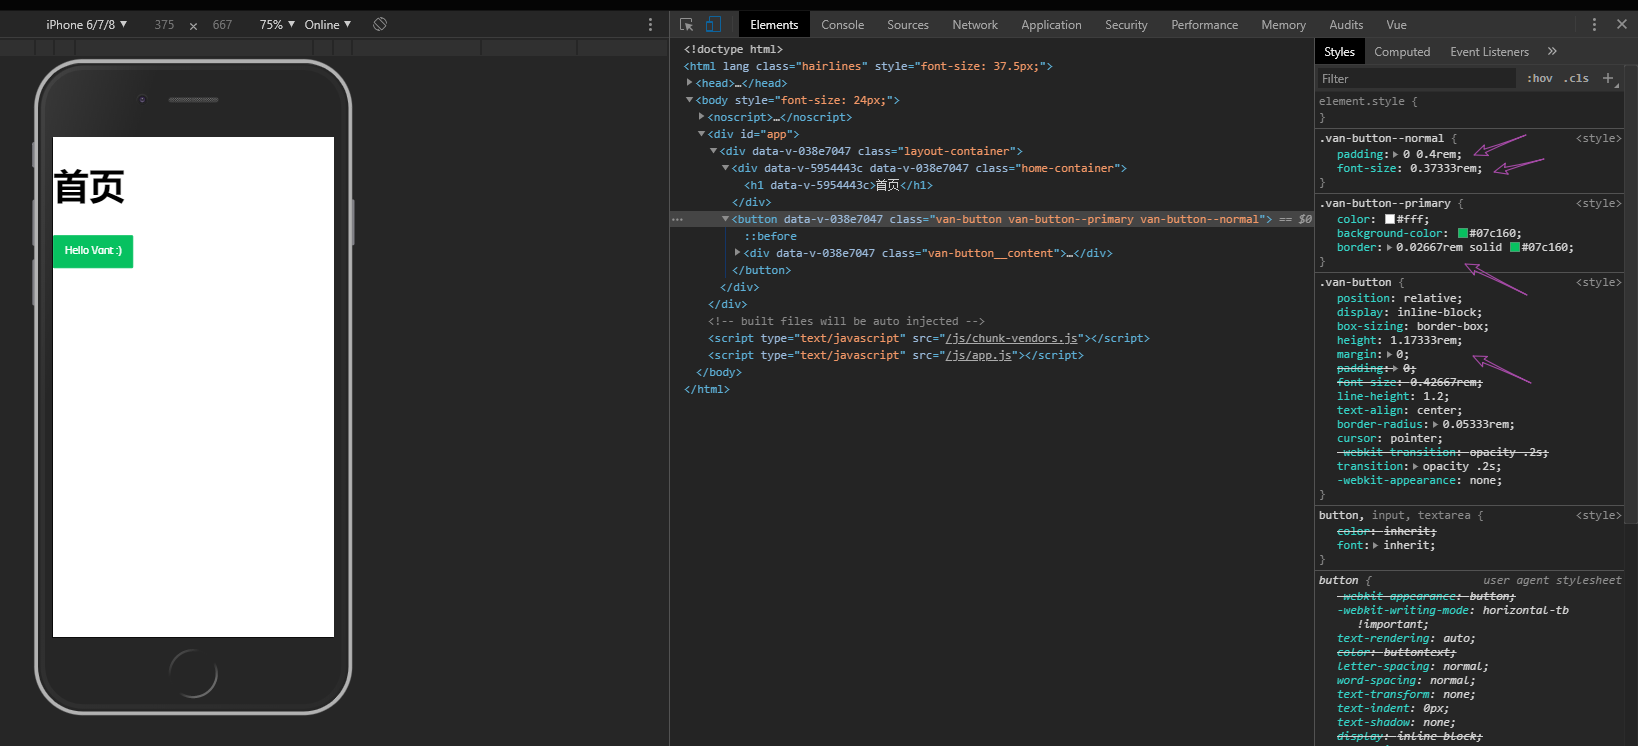This screenshot has width=1638, height=746.
Task: Open the Audits tab
Action: (x=1346, y=25)
